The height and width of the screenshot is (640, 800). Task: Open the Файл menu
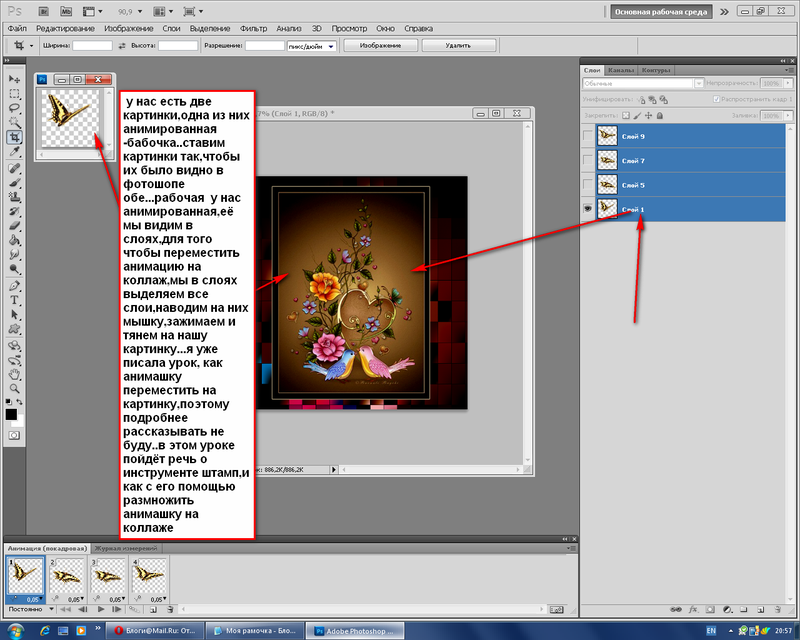17,29
